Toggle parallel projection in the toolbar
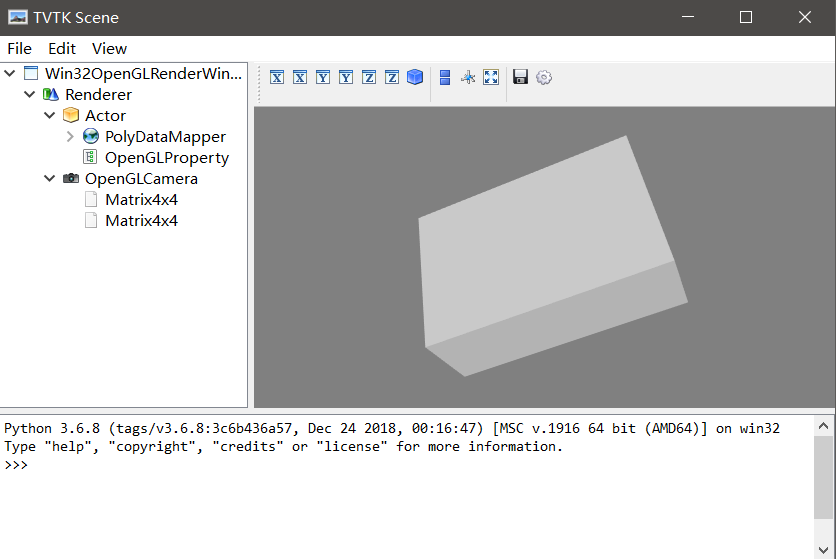Screen dimensions: 836x559 coord(445,77)
